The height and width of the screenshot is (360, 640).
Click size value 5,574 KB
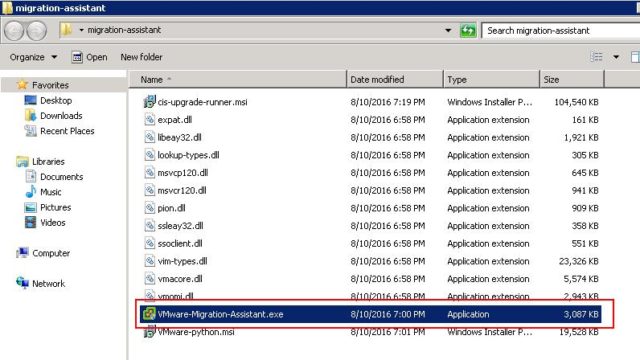coord(581,279)
